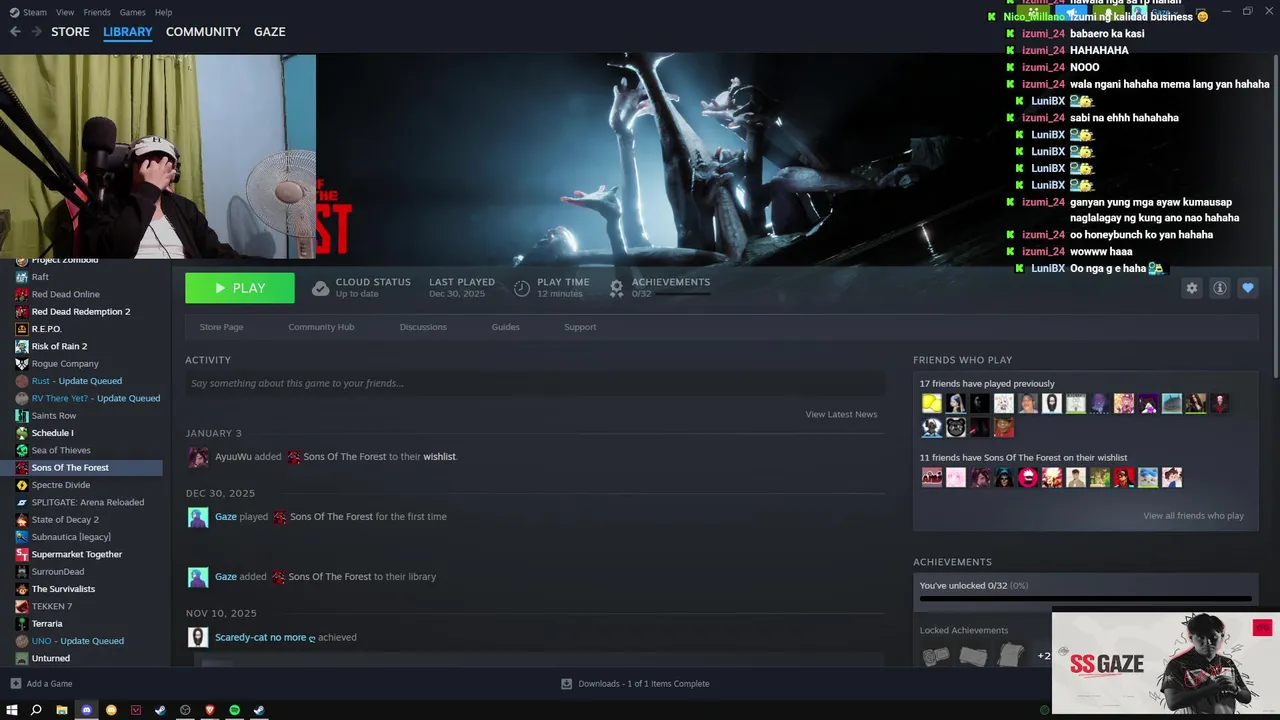Click the green PLAY button
This screenshot has width=1280, height=720.
(240, 288)
